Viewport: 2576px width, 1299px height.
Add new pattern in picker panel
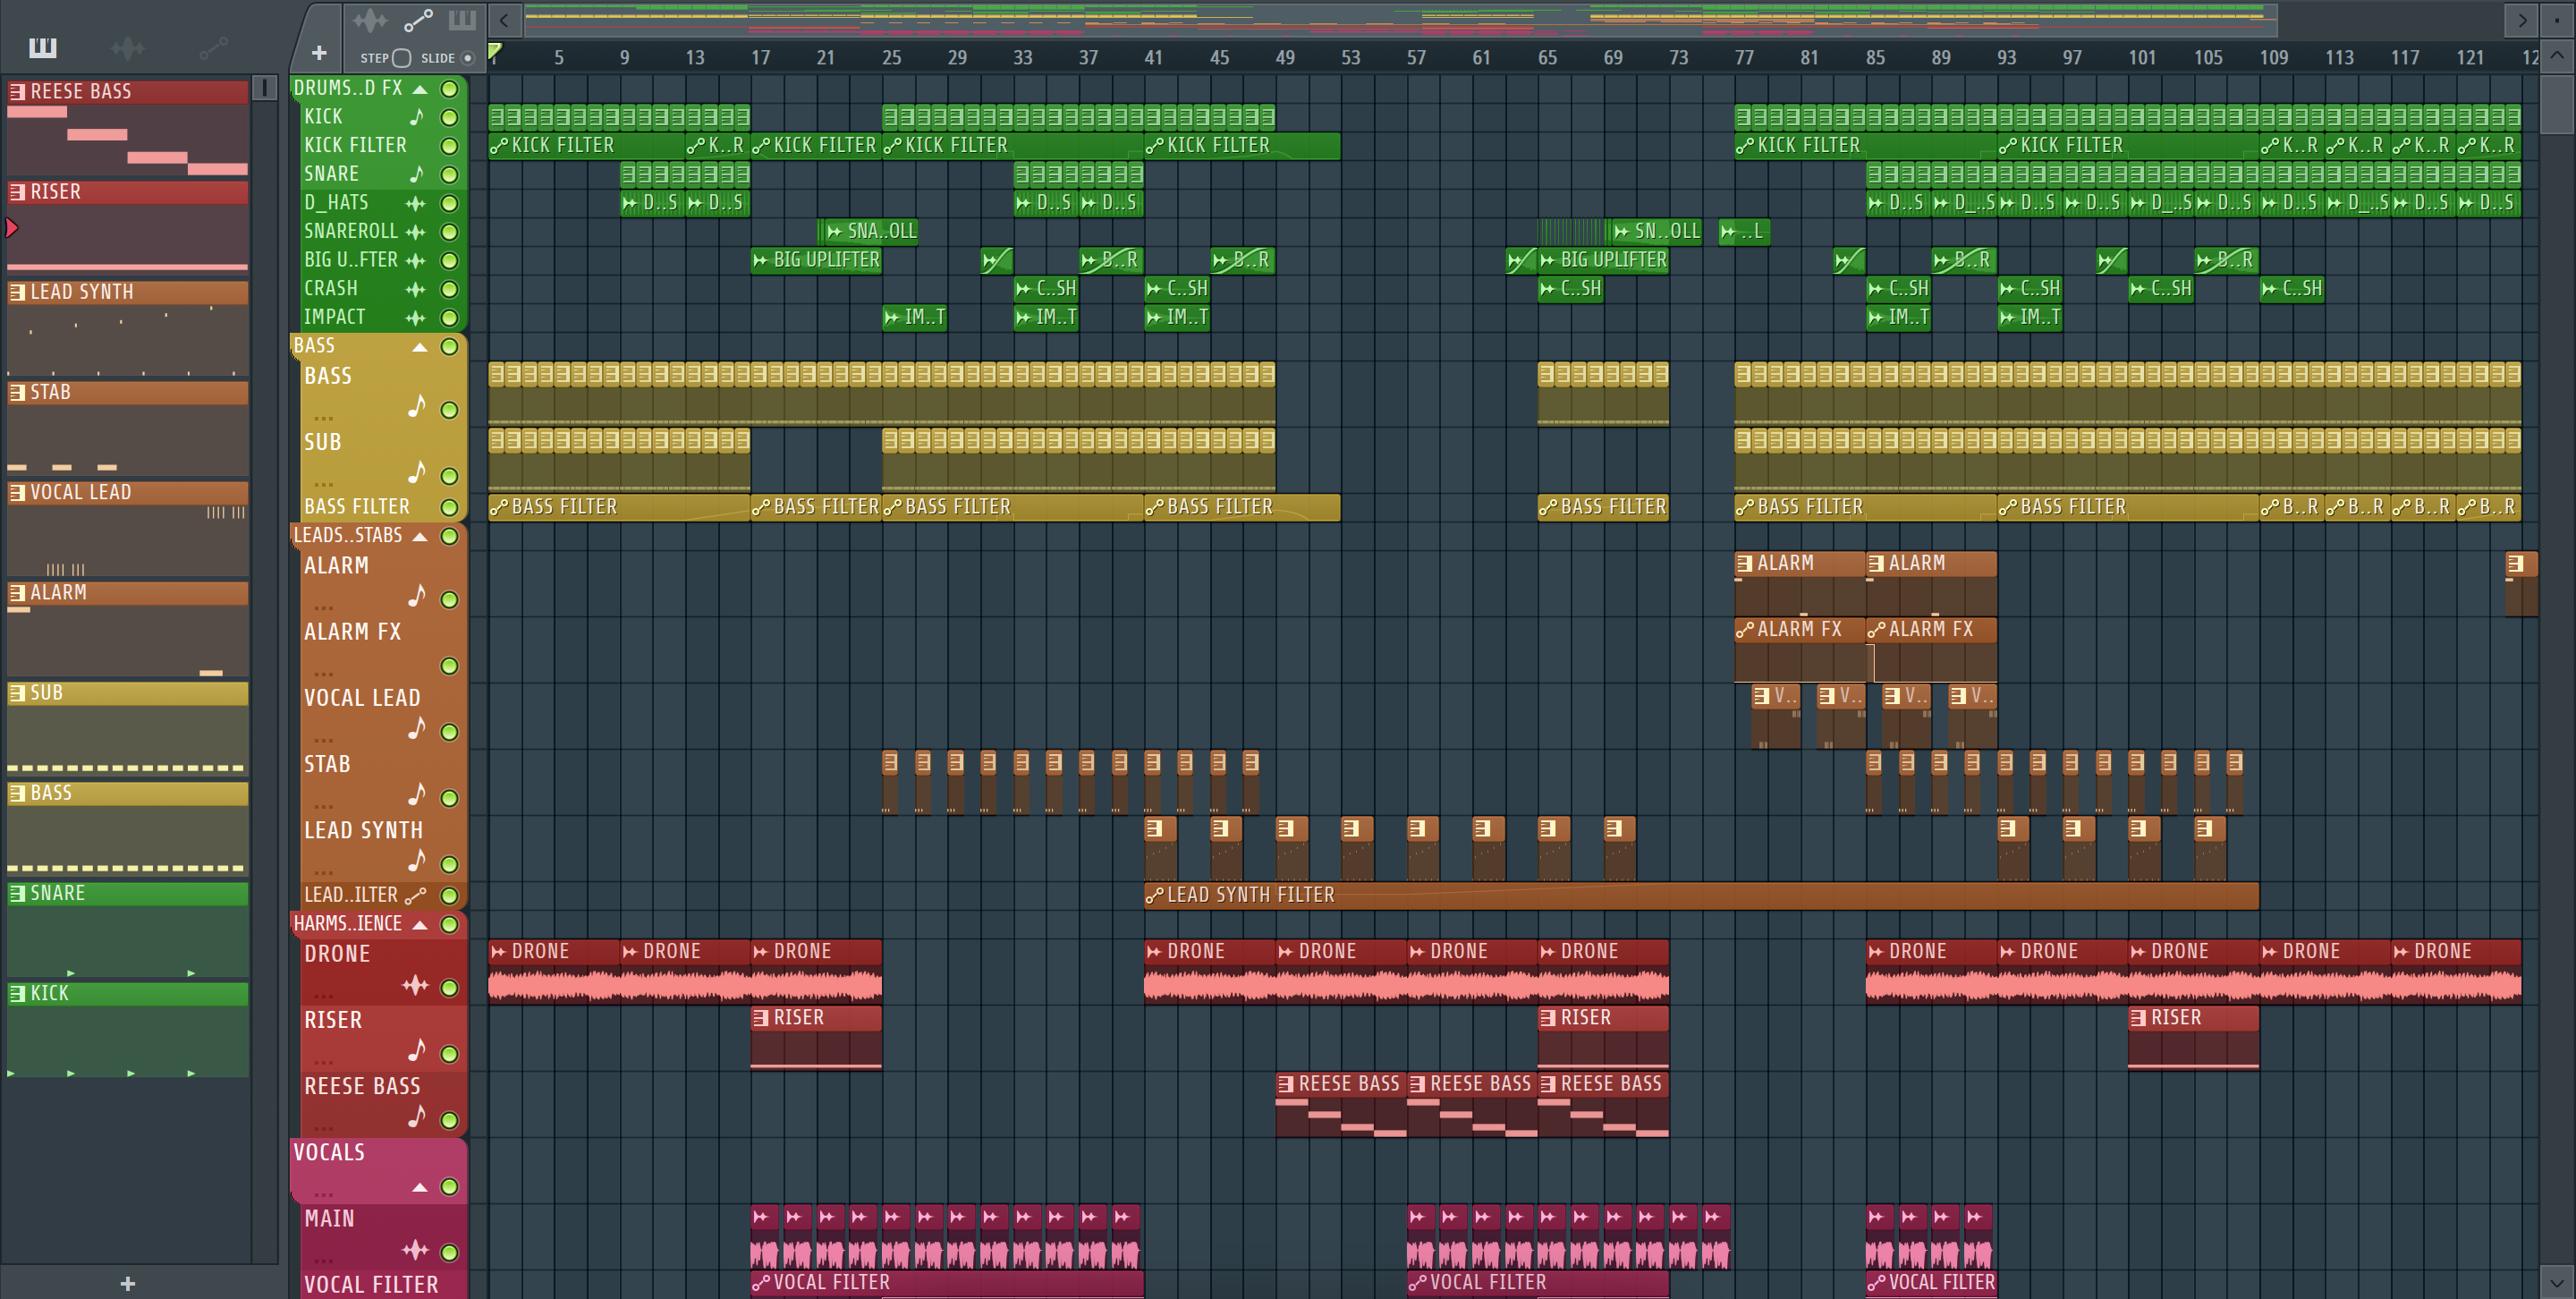click(127, 1283)
